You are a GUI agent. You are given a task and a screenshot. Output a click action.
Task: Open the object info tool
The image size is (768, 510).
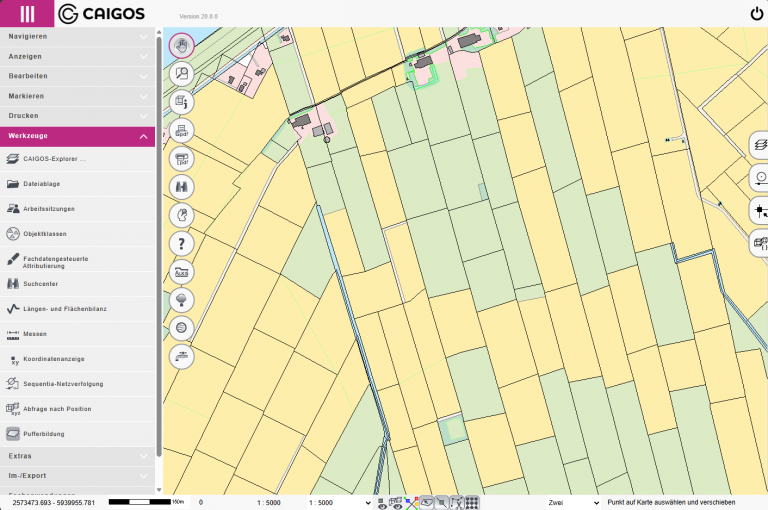click(x=182, y=102)
